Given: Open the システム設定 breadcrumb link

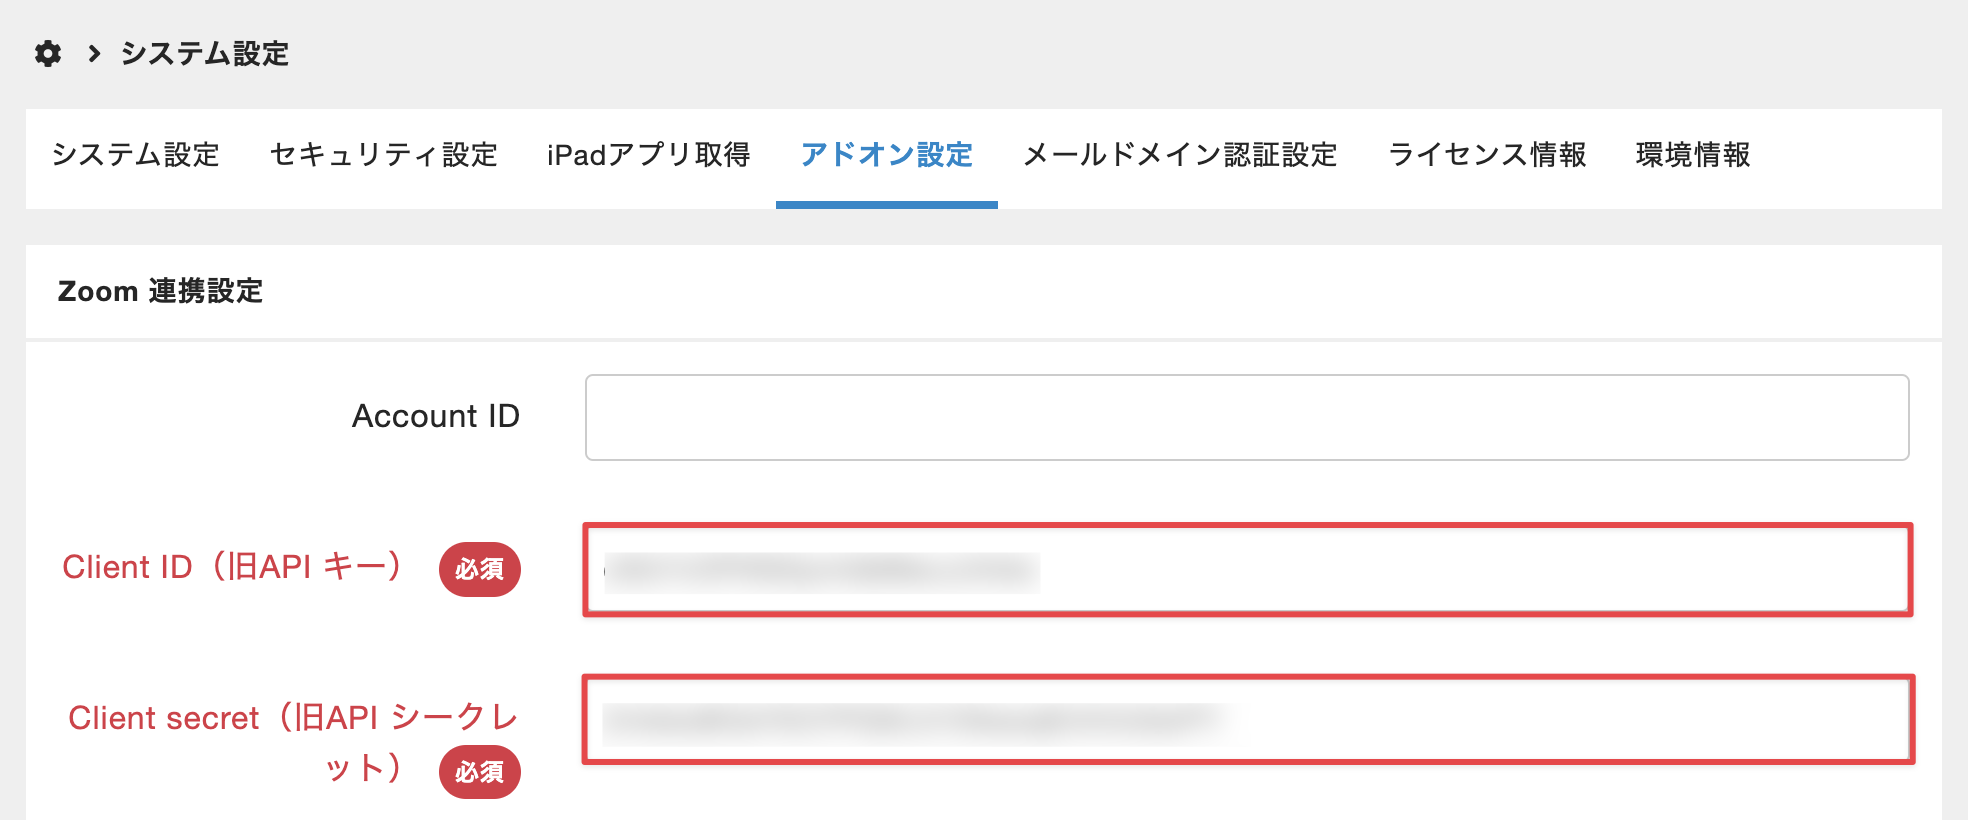Looking at the screenshot, I should click(205, 53).
